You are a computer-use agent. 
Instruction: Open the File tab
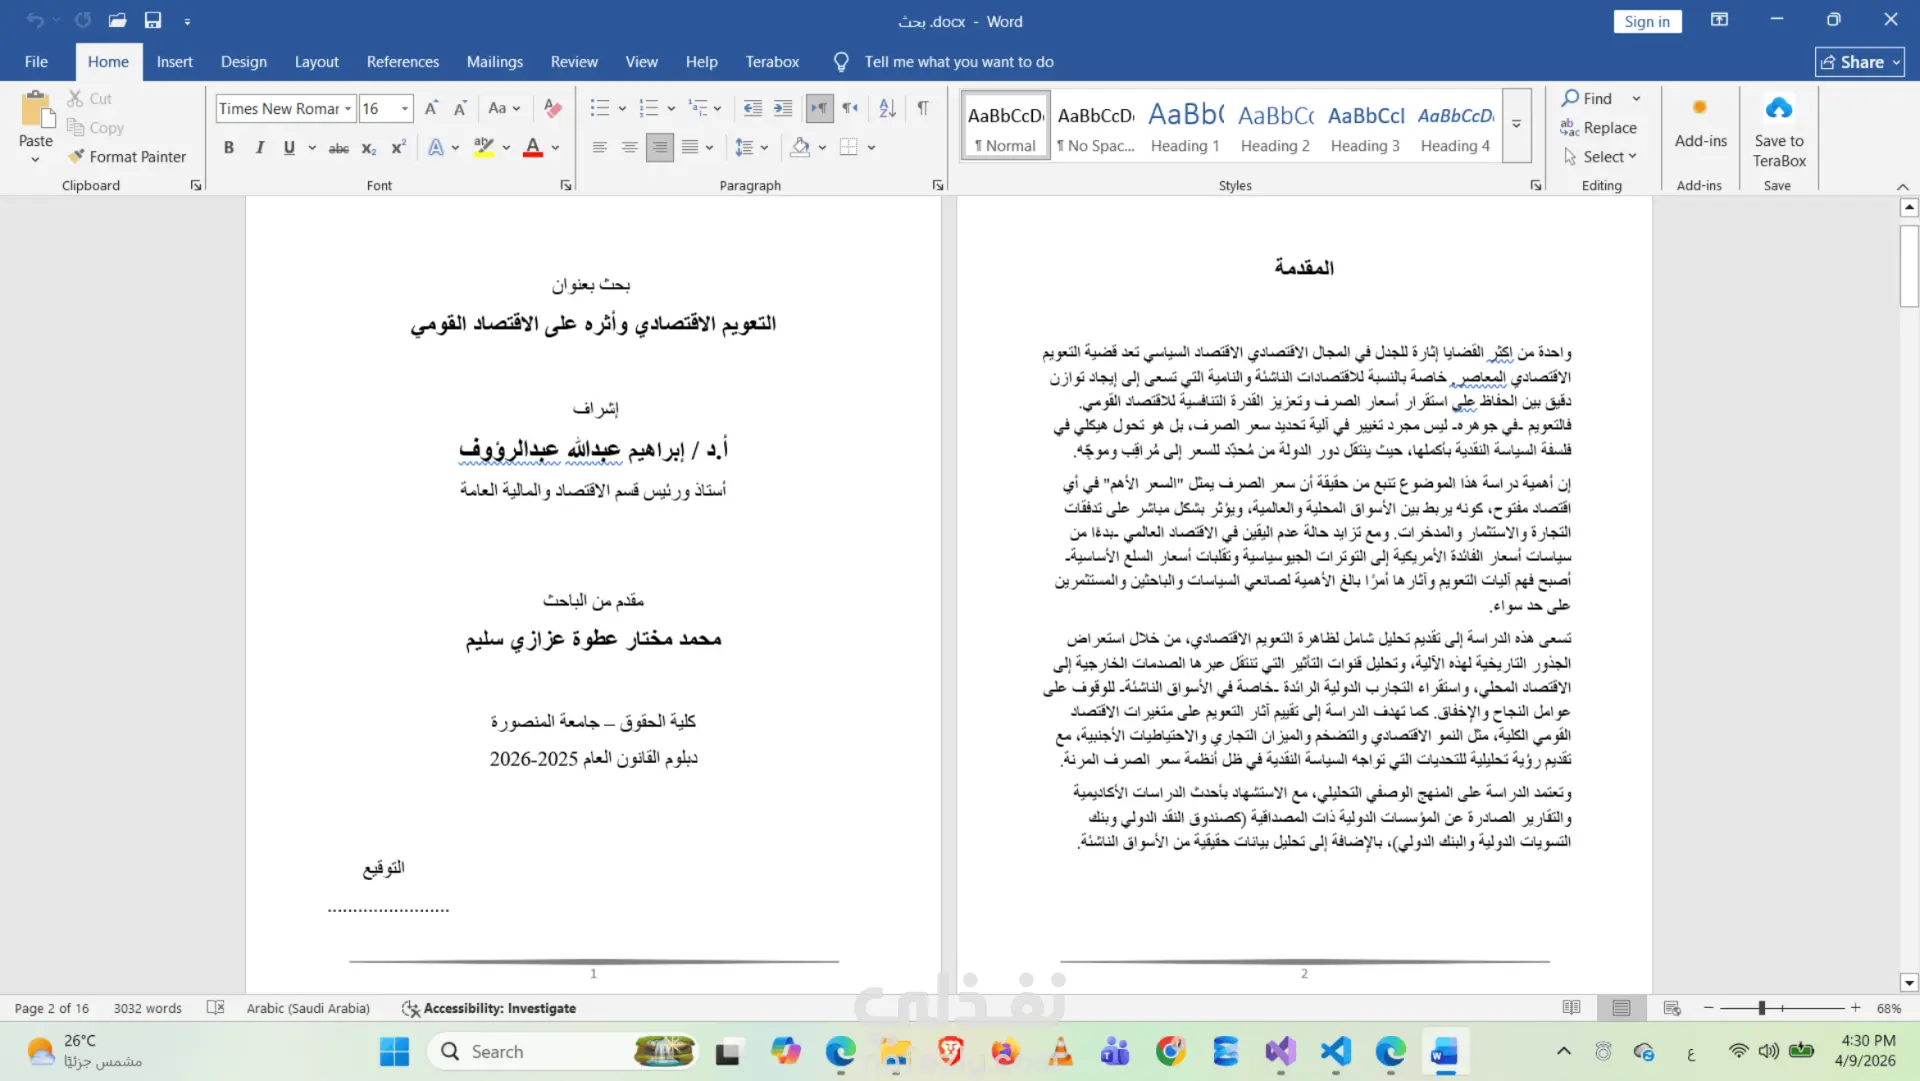click(x=36, y=62)
